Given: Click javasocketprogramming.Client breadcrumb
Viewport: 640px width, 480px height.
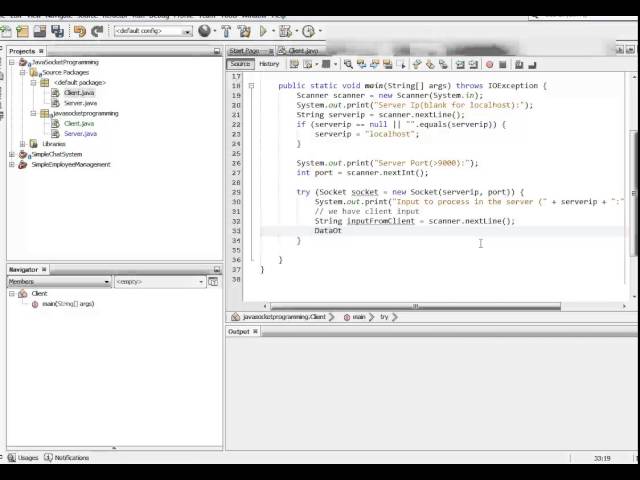Looking at the screenshot, I should [284, 317].
